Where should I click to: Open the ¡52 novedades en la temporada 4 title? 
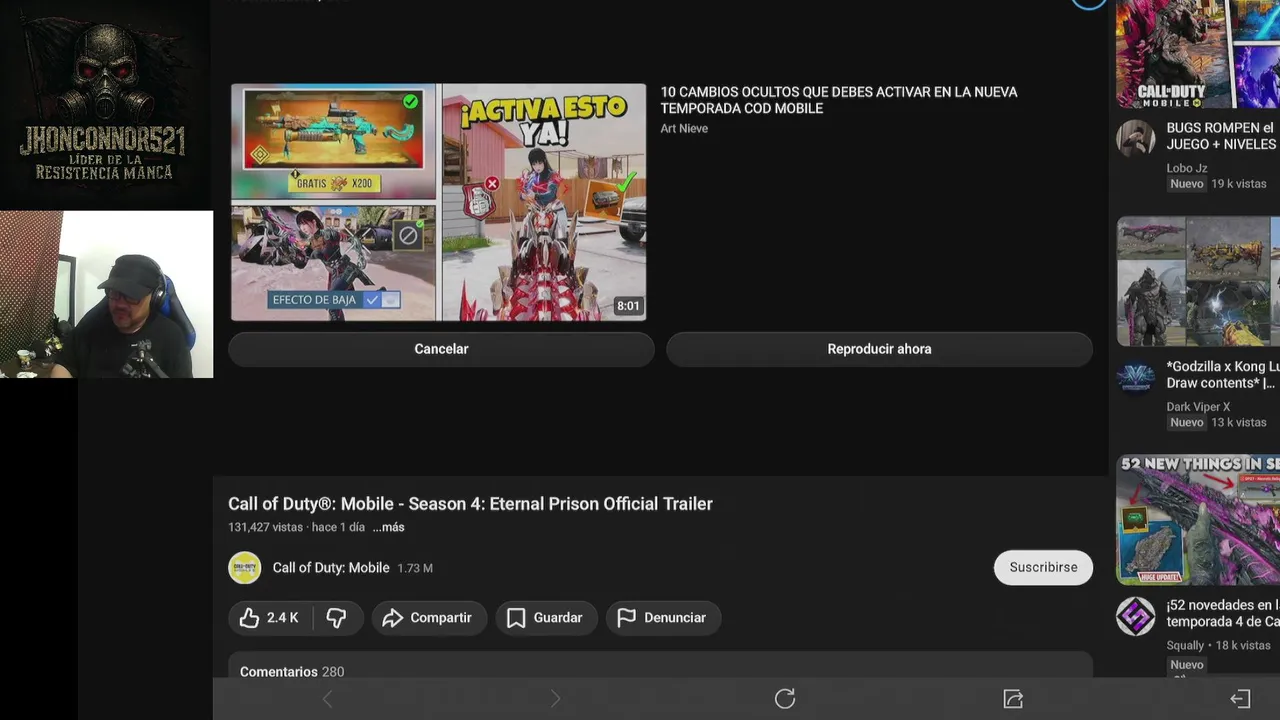point(1223,613)
